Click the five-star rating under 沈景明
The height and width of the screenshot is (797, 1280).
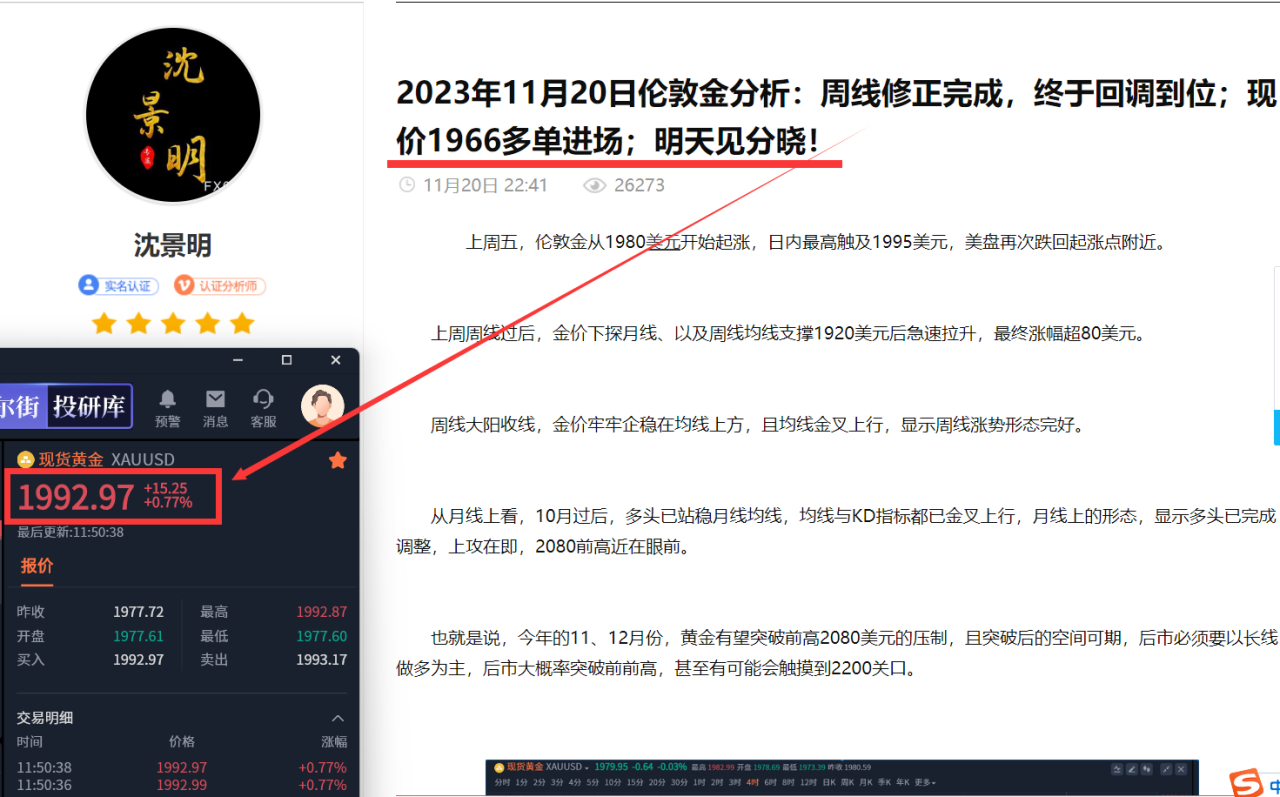(x=173, y=323)
